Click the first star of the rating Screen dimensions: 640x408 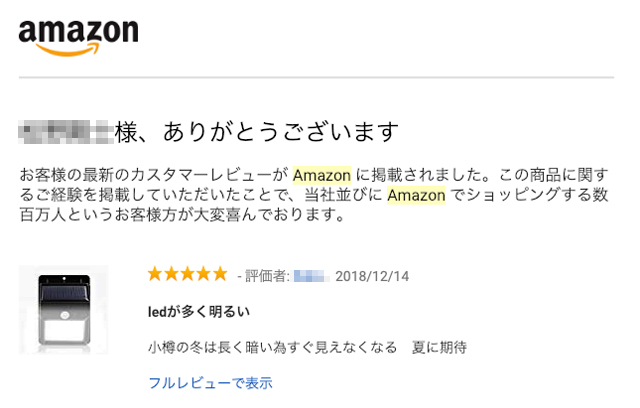point(155,274)
